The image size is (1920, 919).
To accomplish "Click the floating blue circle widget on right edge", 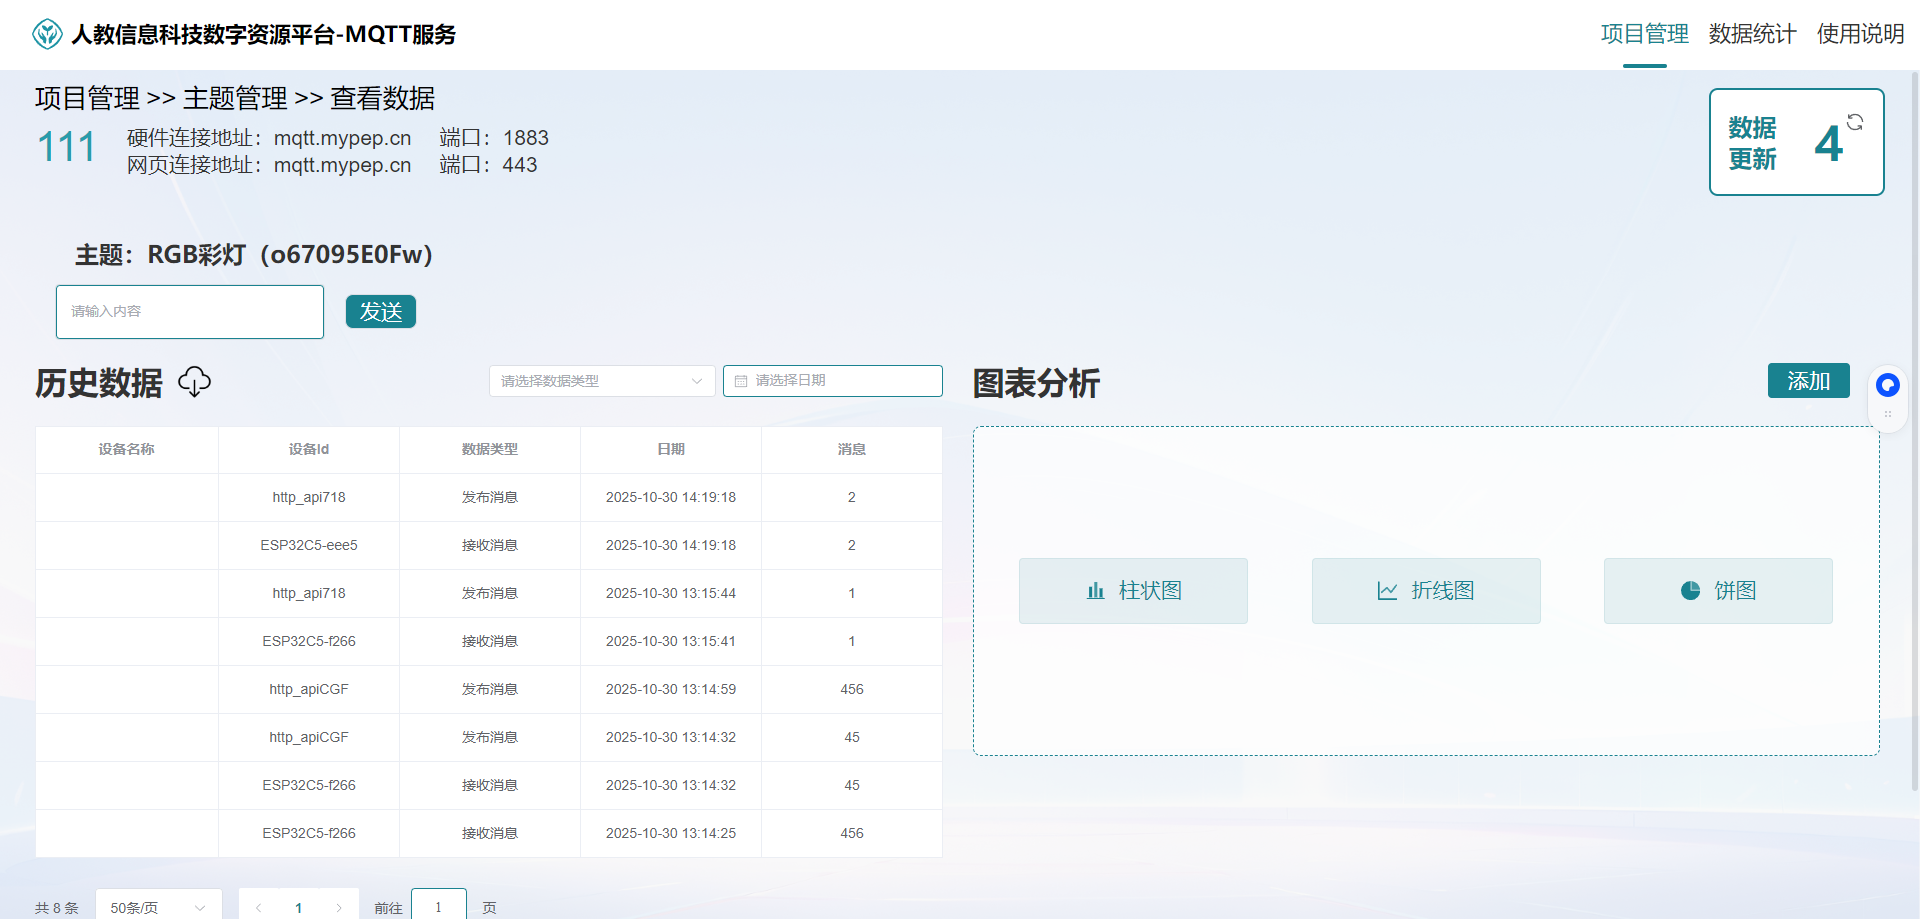I will tap(1888, 384).
